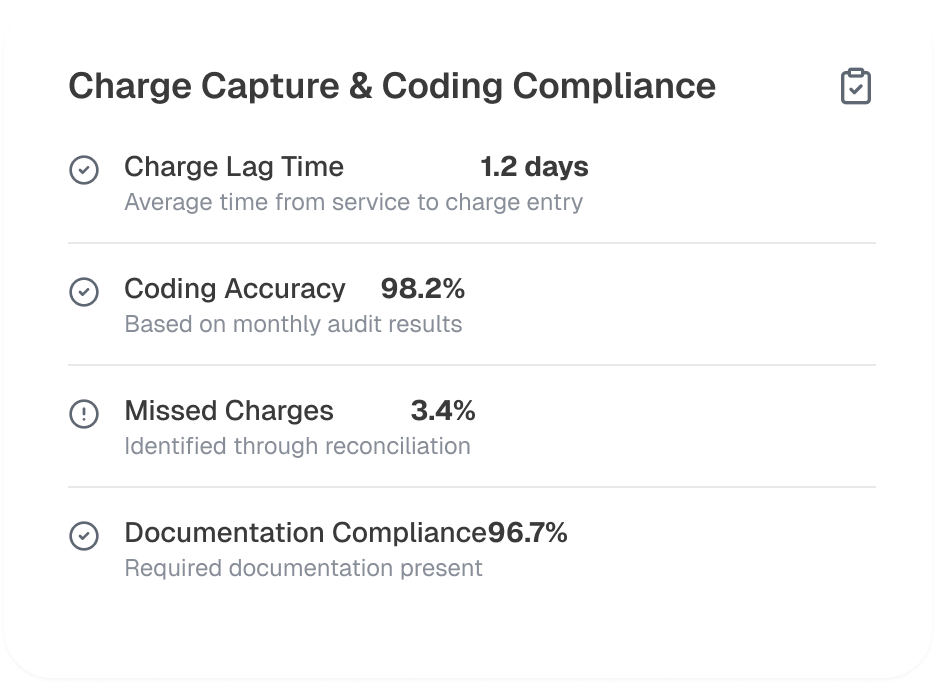Image resolution: width=936 pixels, height=684 pixels.
Task: Click the 96.7% documentation compliance value
Action: coord(528,533)
